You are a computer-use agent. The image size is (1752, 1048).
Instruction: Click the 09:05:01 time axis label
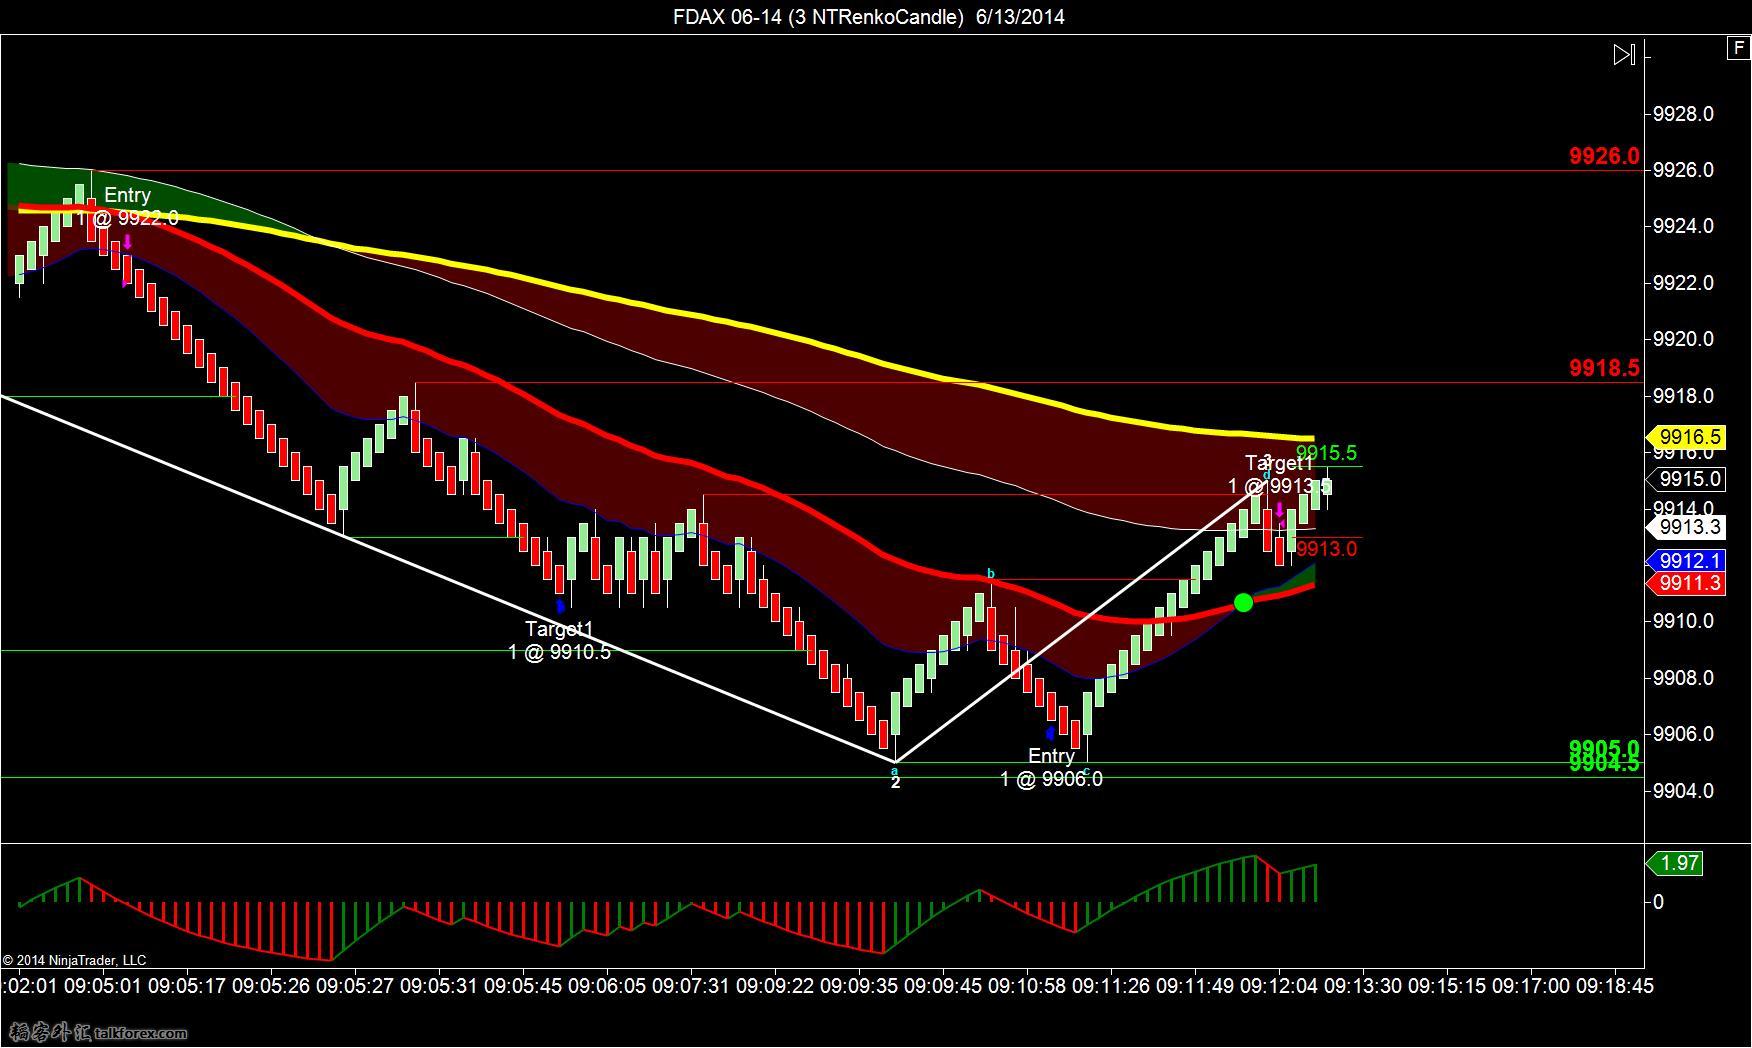[103, 986]
